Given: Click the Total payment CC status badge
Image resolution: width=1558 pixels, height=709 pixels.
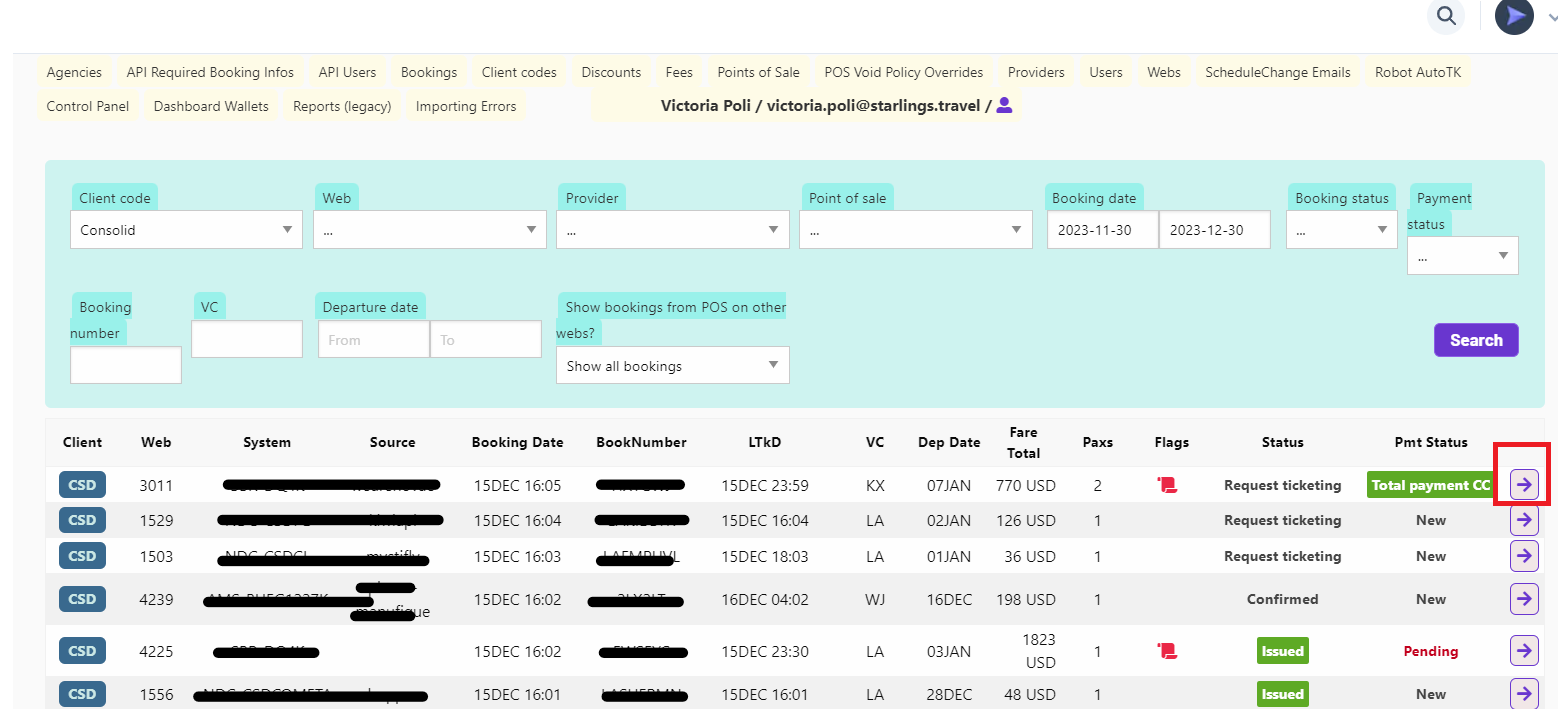Looking at the screenshot, I should 1431,485.
